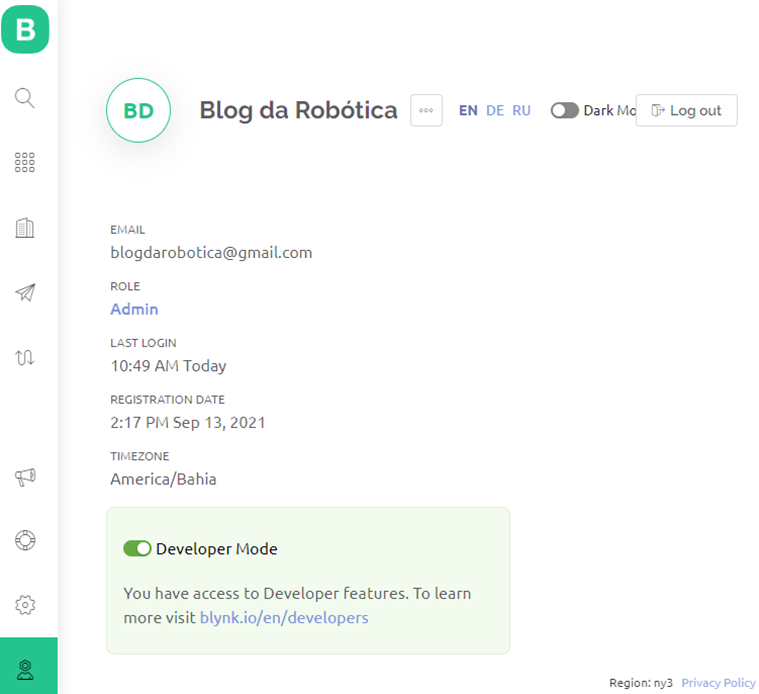
Task: Click the registration date 2:17 PM Sep 13, 2021
Action: pos(188,422)
